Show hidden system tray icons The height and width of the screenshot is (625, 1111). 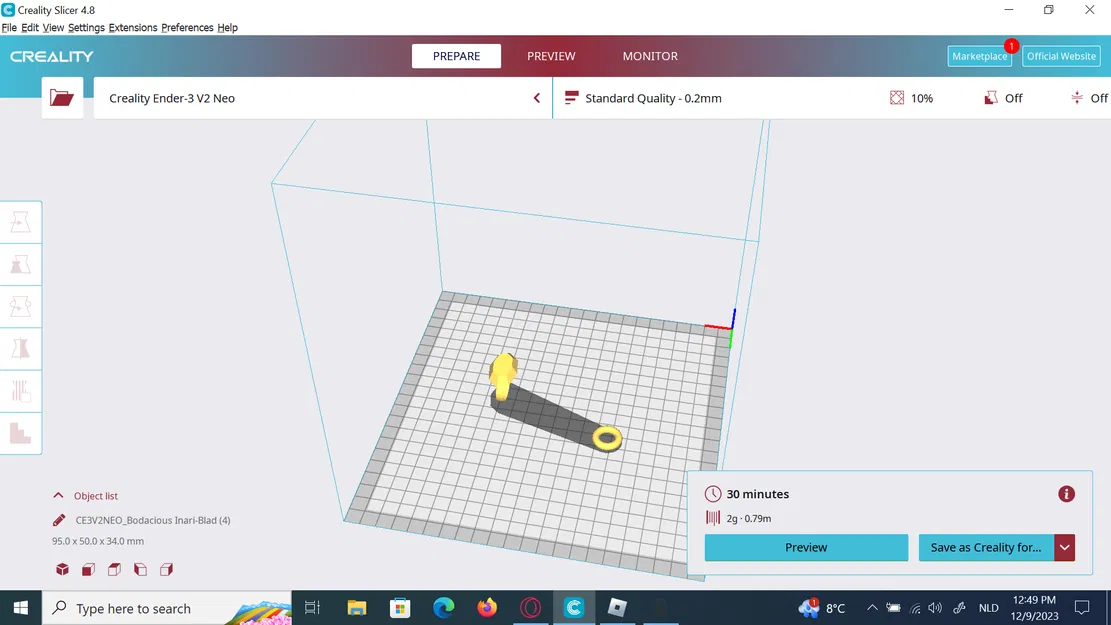[872, 608]
